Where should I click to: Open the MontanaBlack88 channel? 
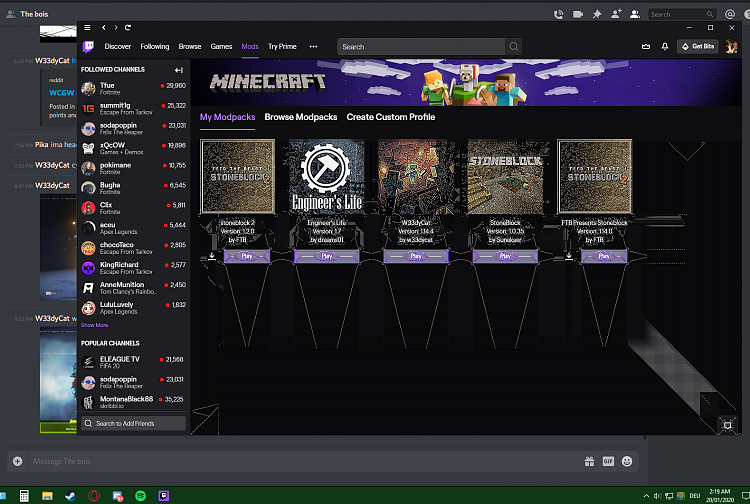[133, 402]
